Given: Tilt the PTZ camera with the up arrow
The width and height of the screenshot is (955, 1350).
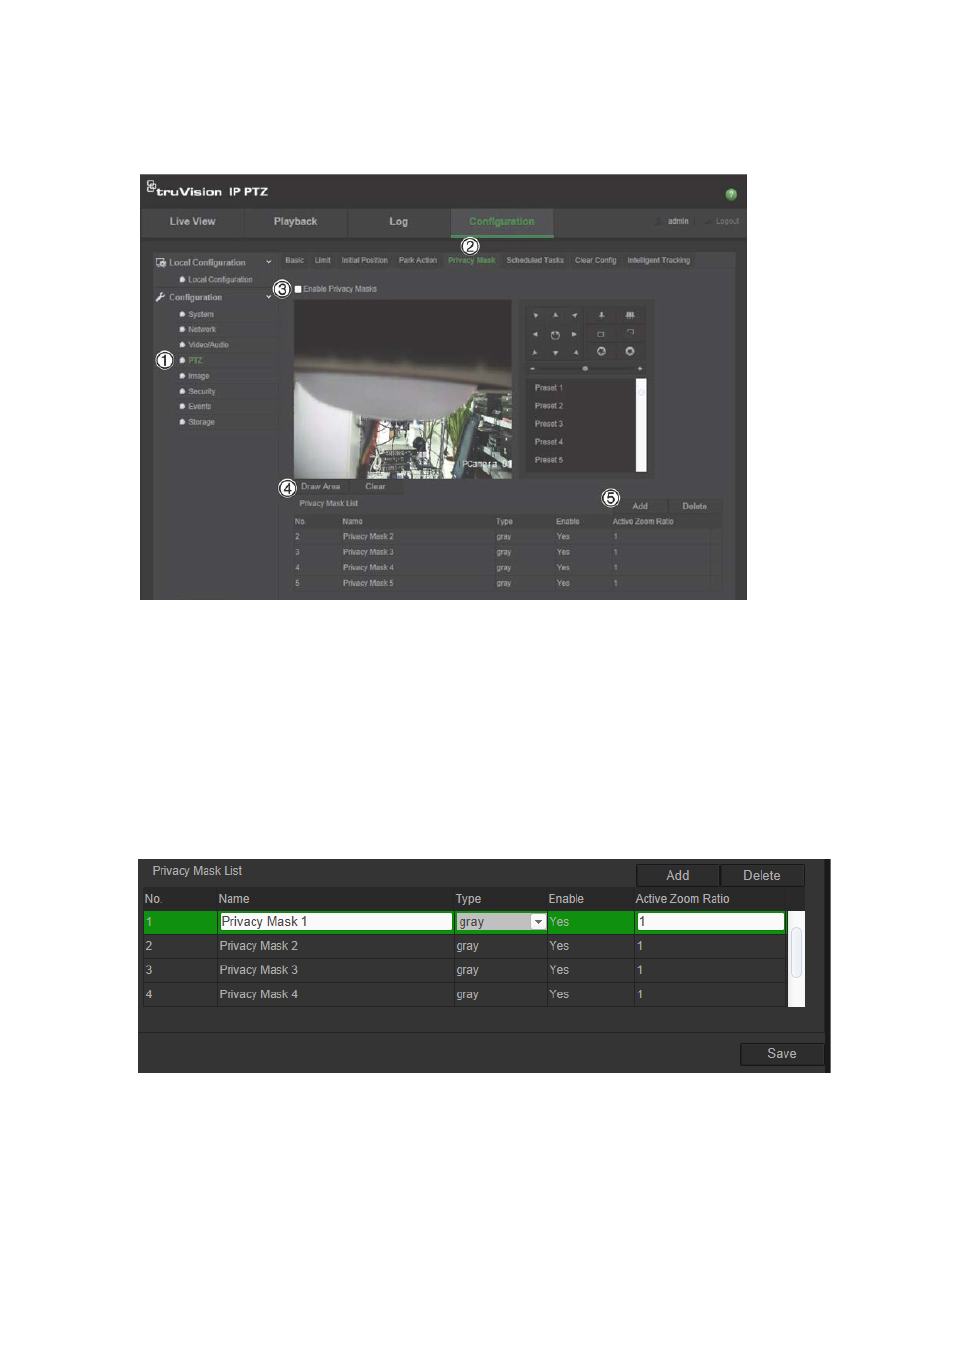Looking at the screenshot, I should 555,315.
